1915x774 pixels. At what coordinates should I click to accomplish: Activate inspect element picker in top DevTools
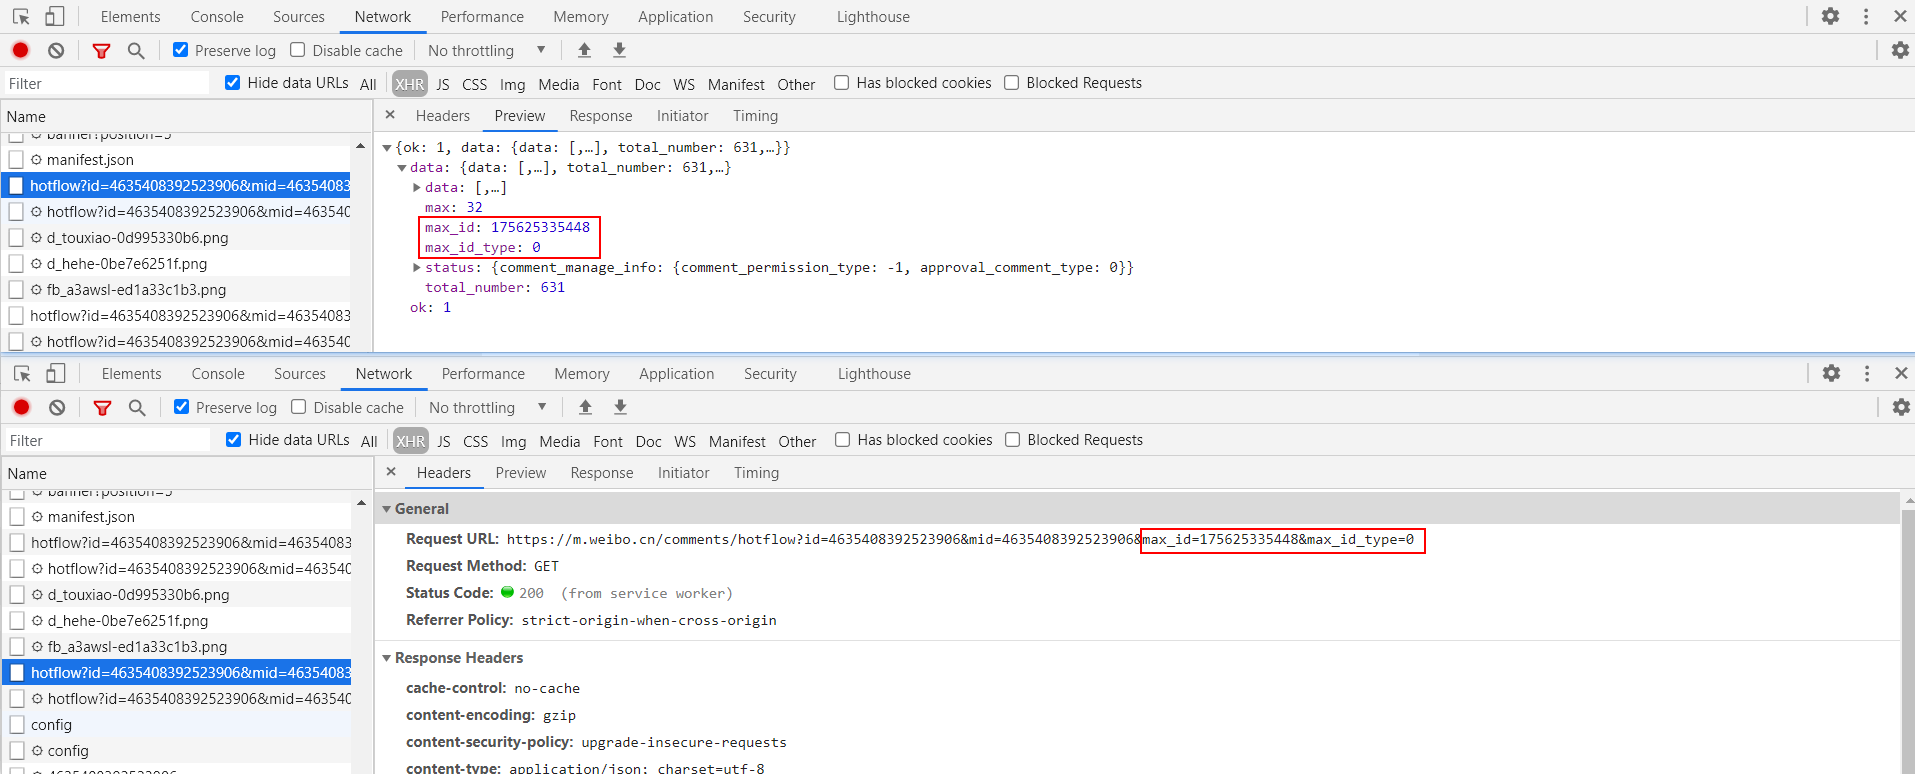pyautogui.click(x=21, y=16)
